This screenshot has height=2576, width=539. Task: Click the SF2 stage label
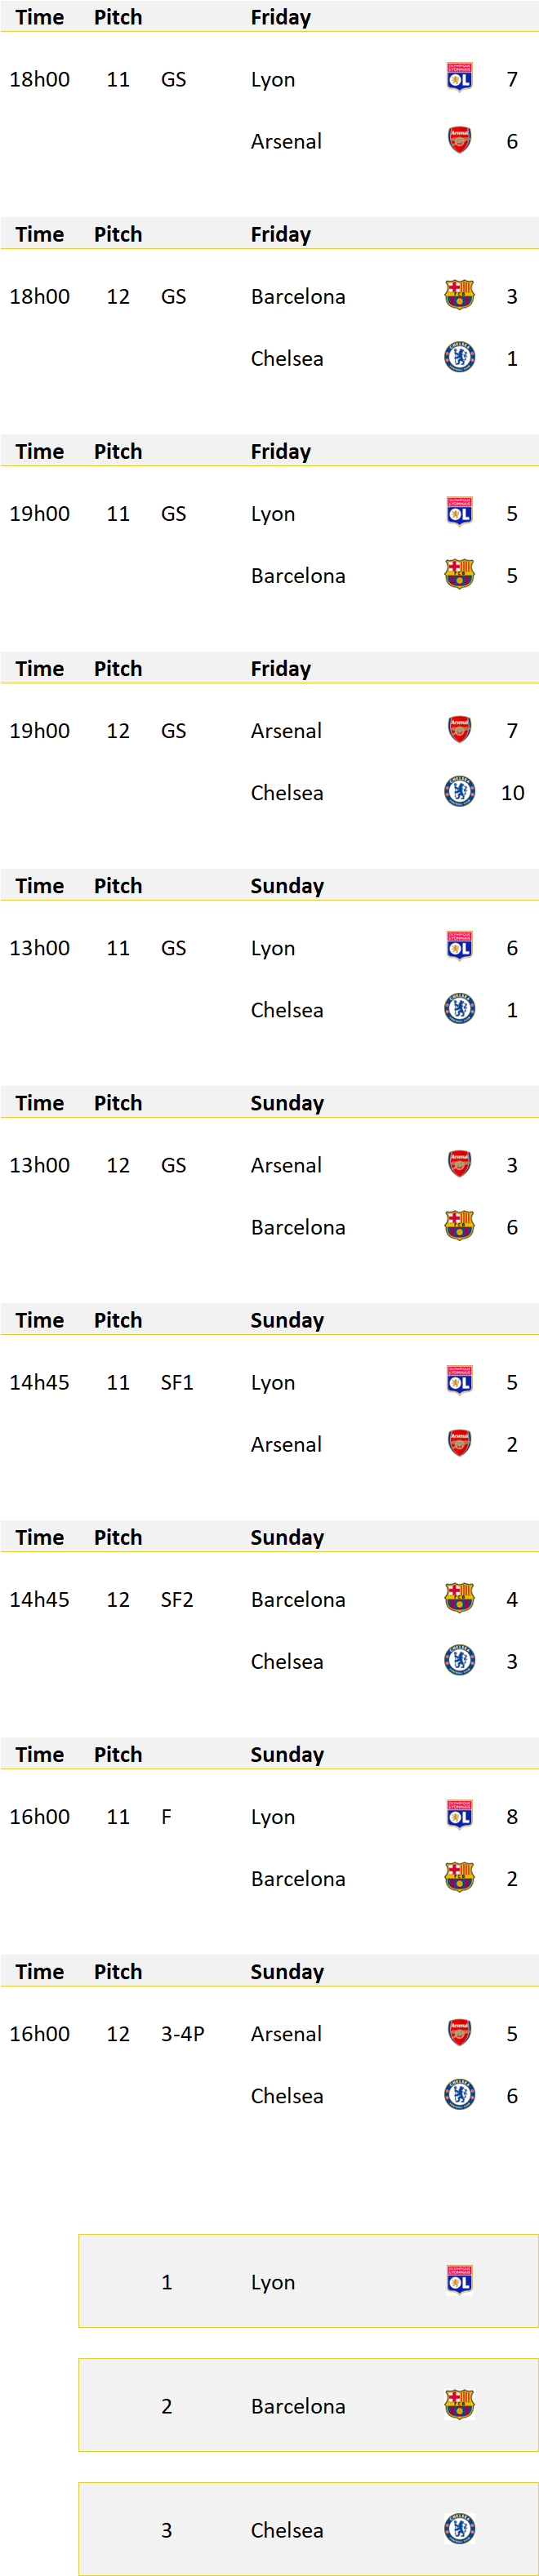pos(177,1599)
